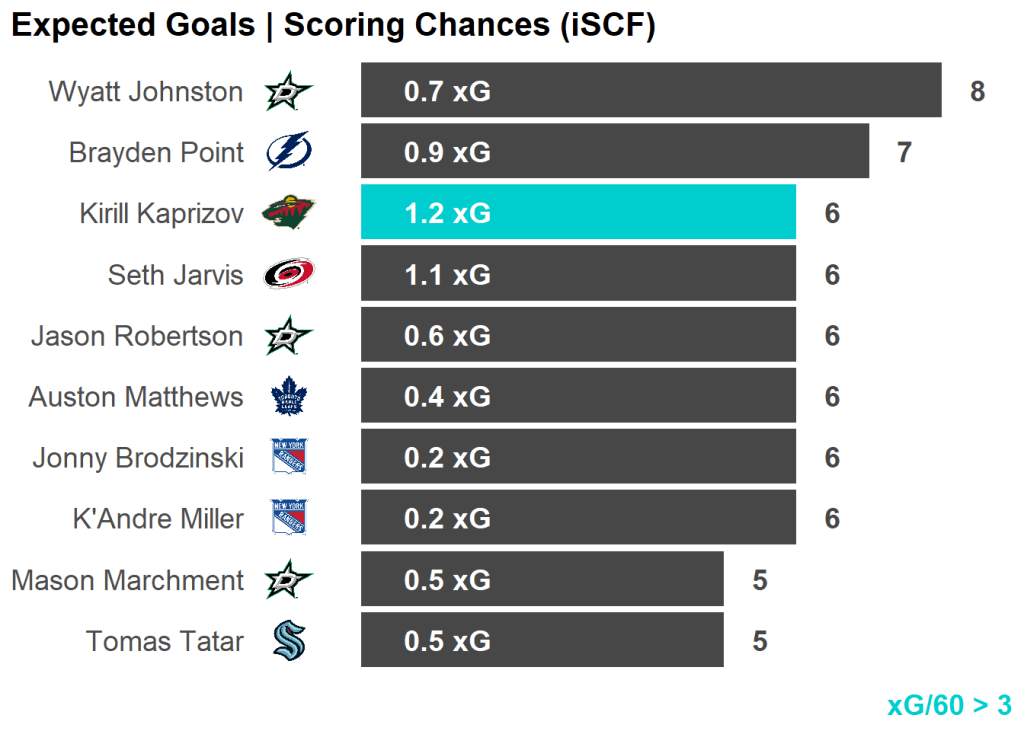
Task: Click the Seth Jarvis 1.1 xG bar
Action: pyautogui.click(x=578, y=274)
